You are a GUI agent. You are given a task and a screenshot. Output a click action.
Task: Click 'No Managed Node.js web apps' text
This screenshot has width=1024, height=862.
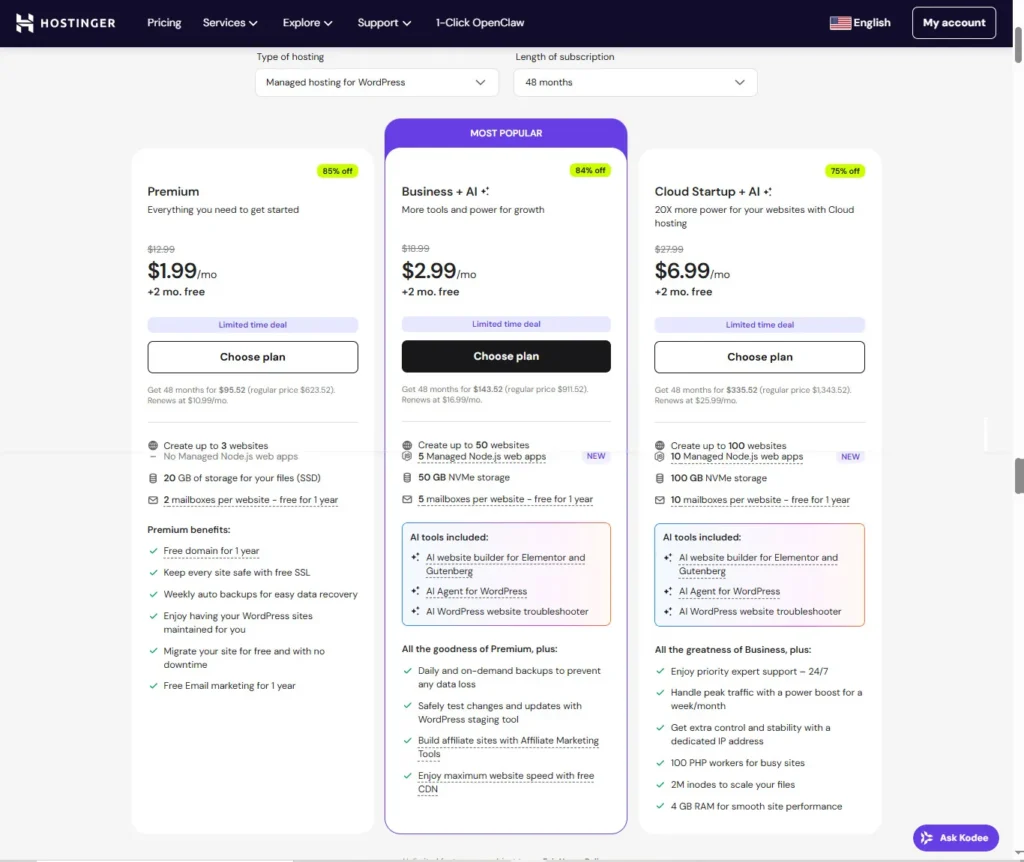[x=231, y=456]
